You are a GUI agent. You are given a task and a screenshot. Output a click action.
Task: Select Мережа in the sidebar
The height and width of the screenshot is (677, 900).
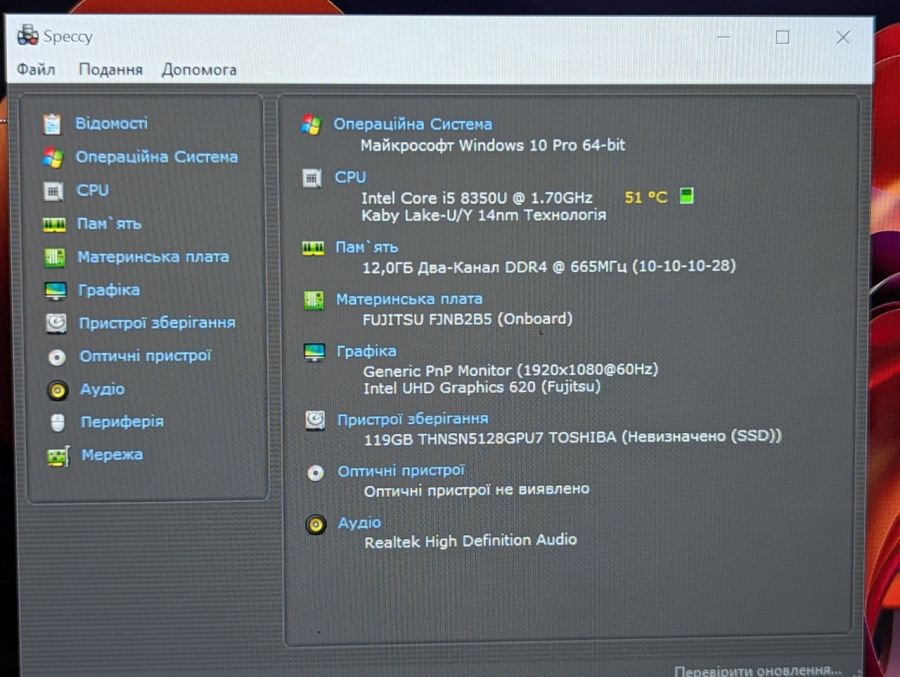(x=112, y=455)
